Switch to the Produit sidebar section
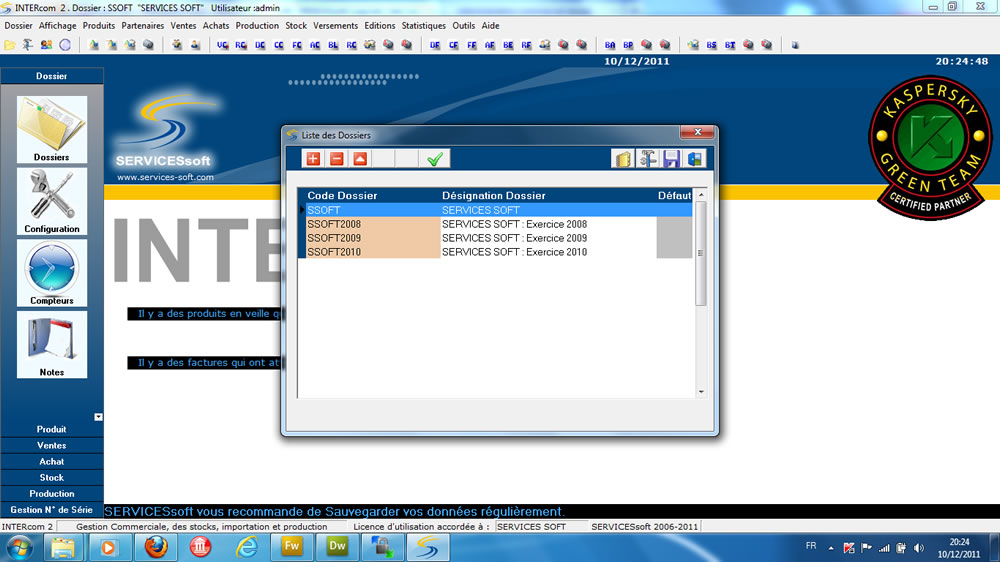Image resolution: width=1000 pixels, height=562 pixels. click(52, 429)
